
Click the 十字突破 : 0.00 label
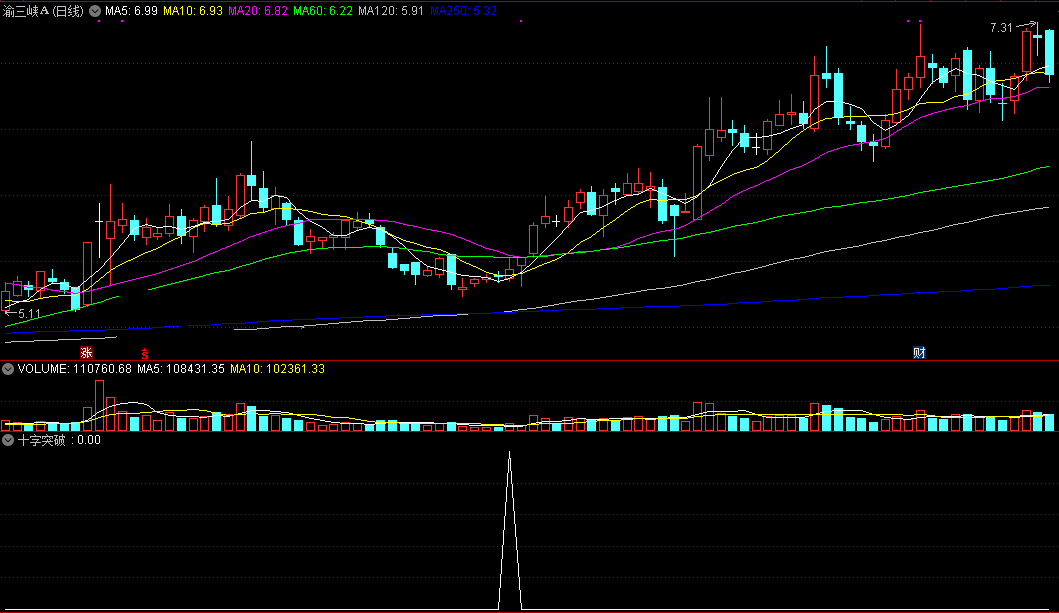59,440
